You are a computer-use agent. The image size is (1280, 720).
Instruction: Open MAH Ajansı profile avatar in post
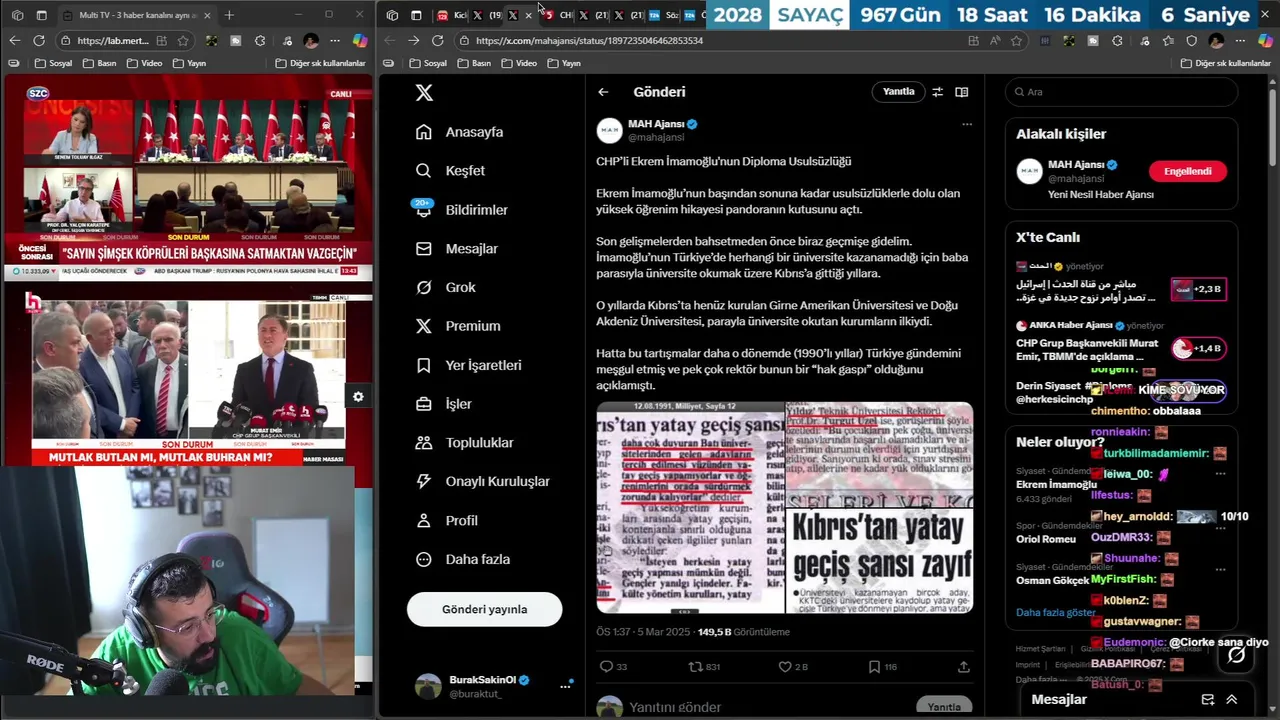(610, 131)
